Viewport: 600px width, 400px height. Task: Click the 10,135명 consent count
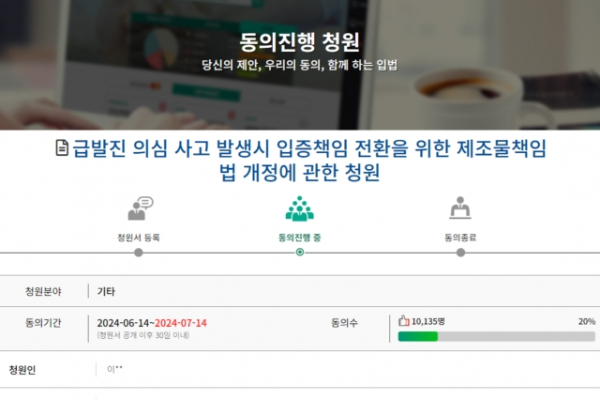[428, 321]
